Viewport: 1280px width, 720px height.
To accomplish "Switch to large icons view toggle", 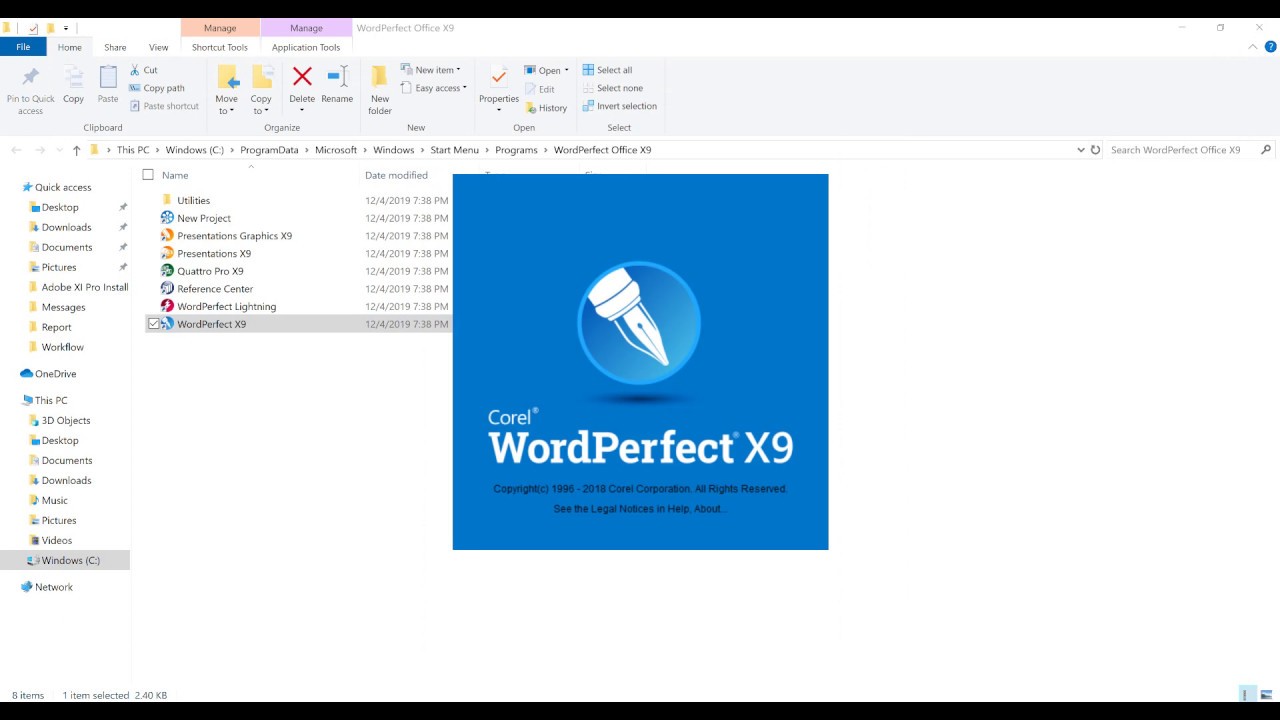I will click(1266, 695).
